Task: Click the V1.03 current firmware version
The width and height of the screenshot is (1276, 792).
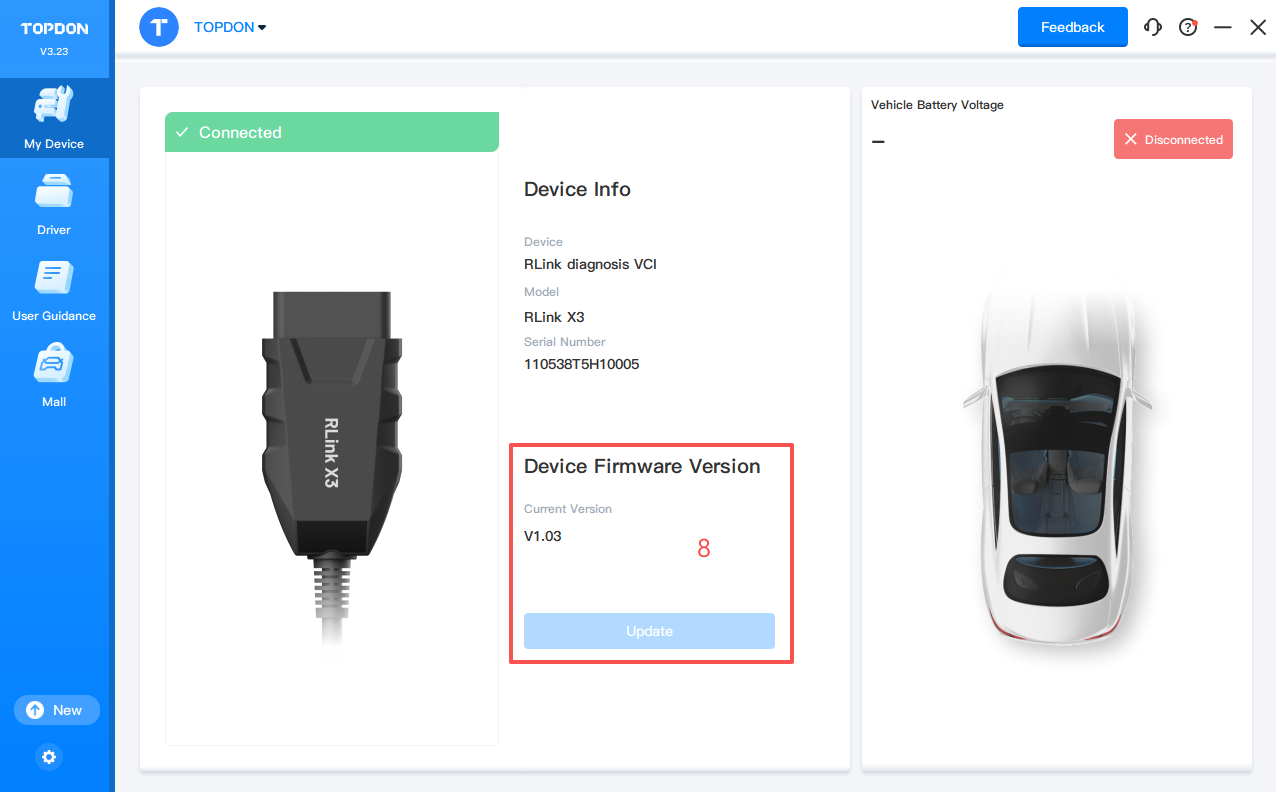Action: coord(543,536)
